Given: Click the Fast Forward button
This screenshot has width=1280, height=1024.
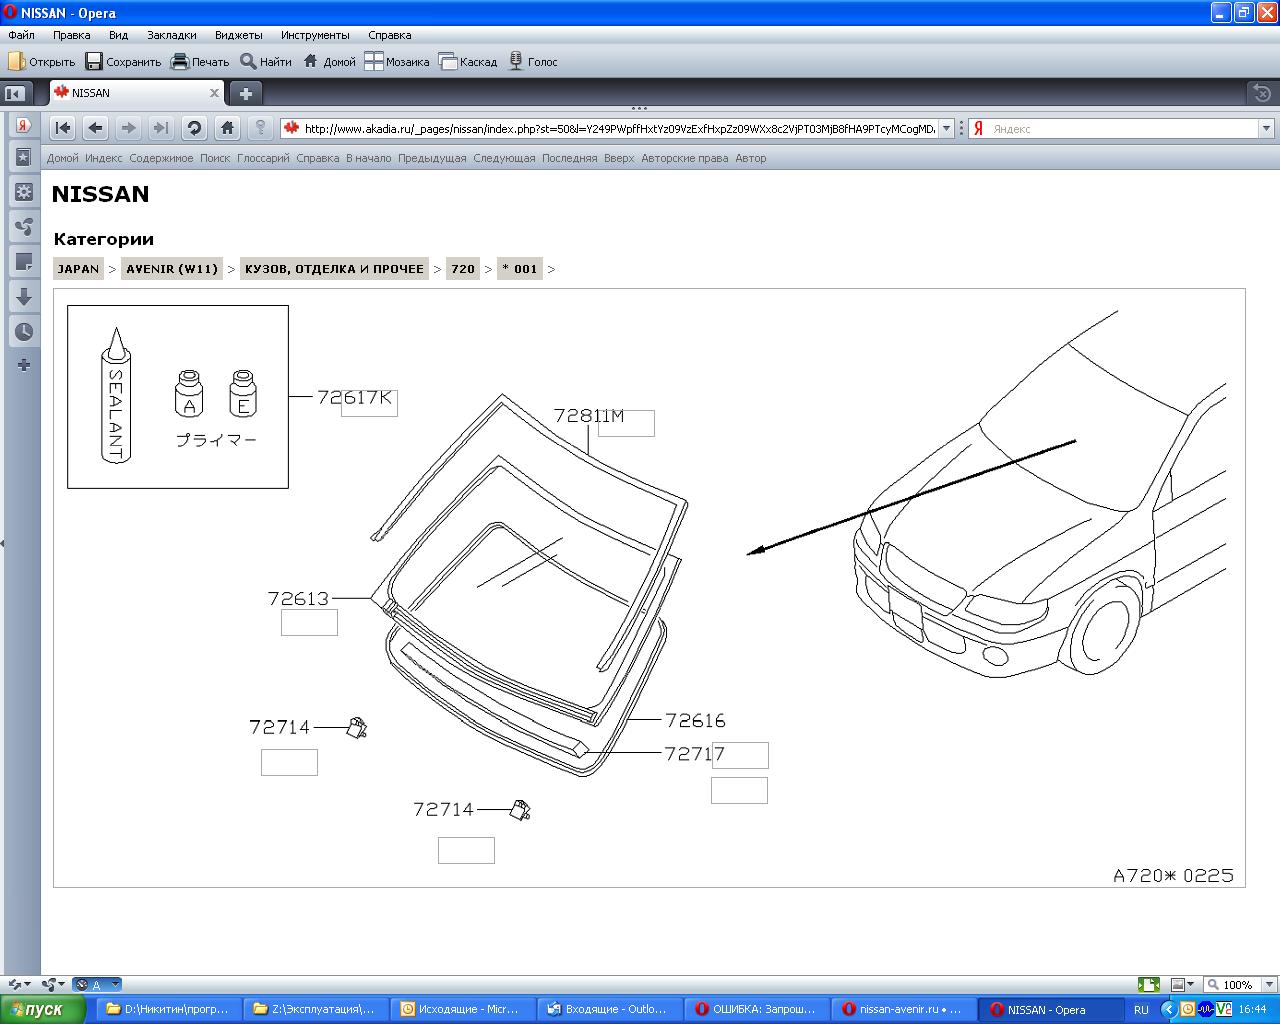Looking at the screenshot, I should tap(160, 128).
